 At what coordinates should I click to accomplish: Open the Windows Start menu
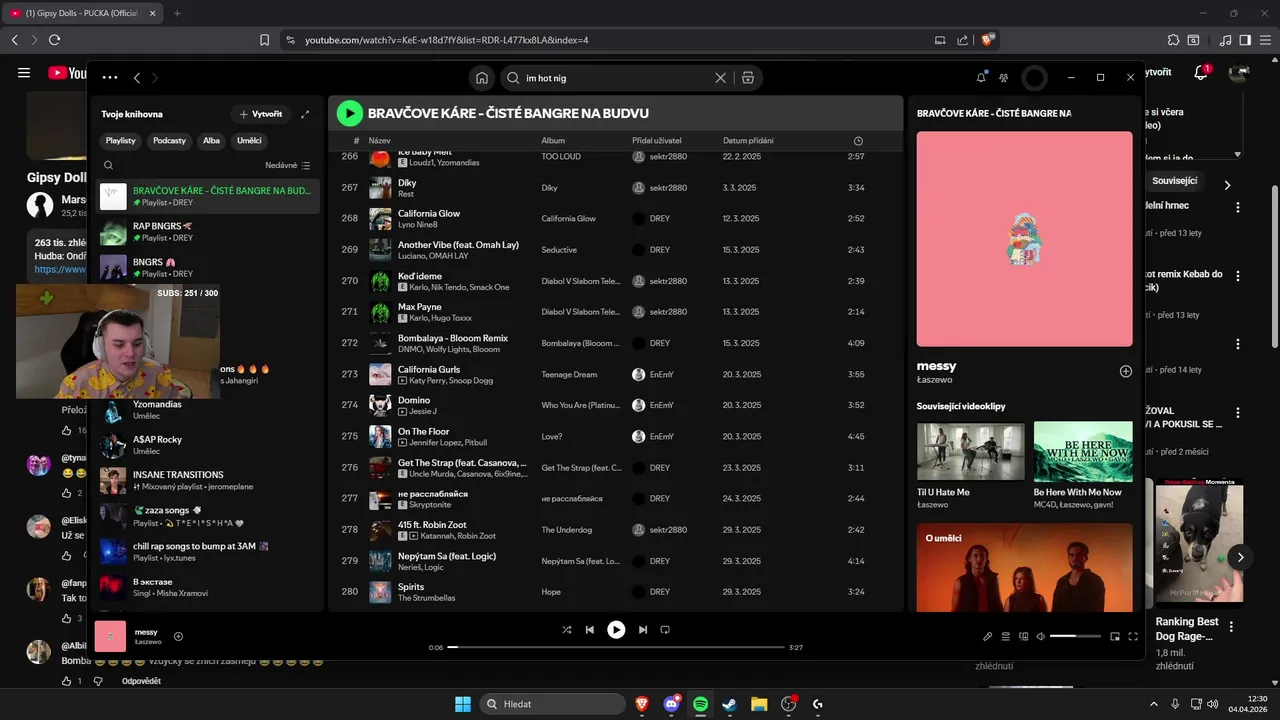(x=463, y=704)
